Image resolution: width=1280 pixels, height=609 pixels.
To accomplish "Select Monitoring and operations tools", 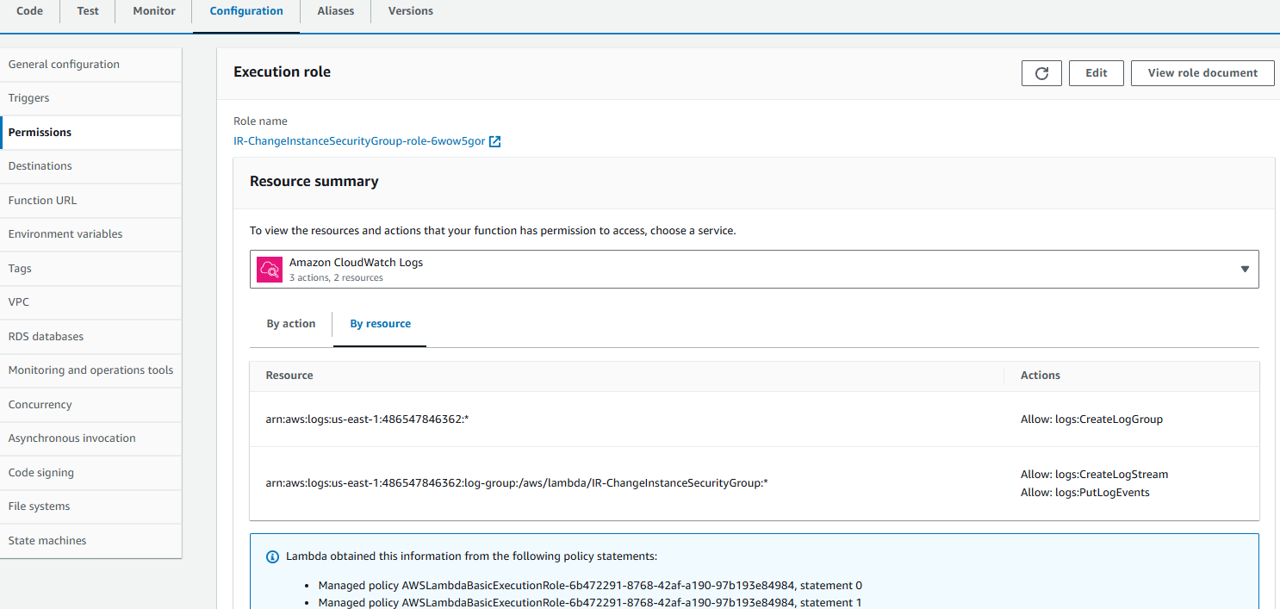I will pos(90,370).
